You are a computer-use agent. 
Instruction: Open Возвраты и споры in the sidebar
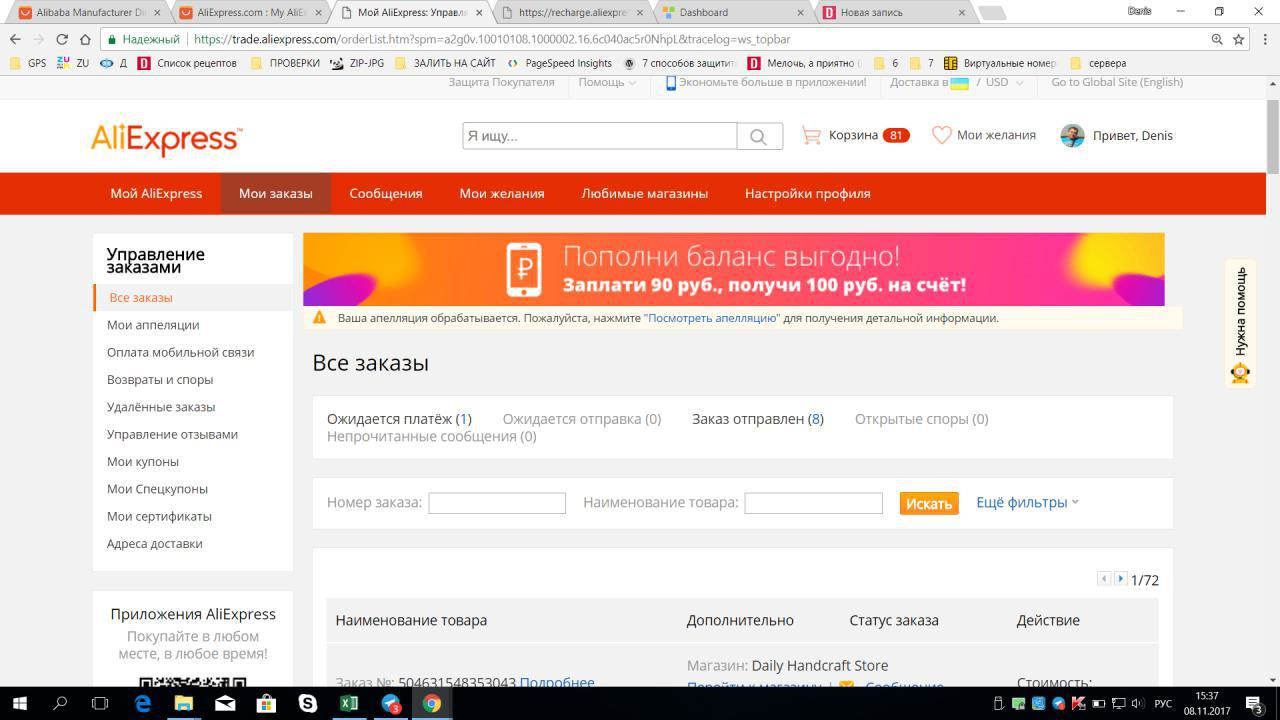(160, 379)
